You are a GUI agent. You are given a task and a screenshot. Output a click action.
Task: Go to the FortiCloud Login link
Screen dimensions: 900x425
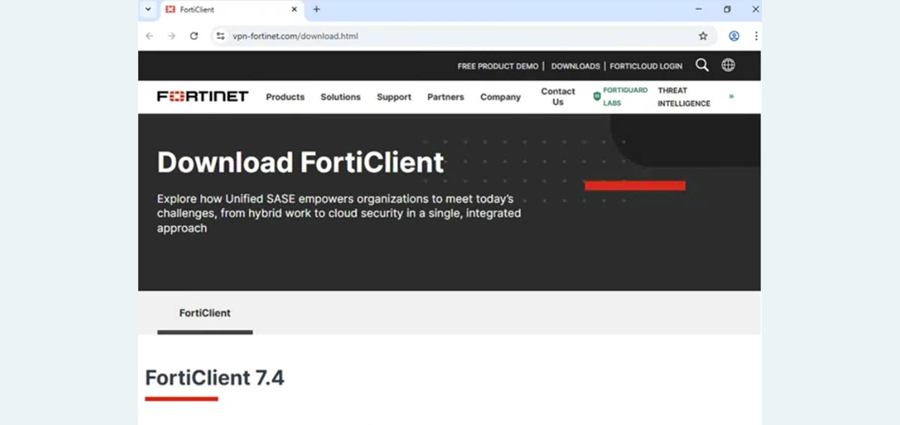[x=646, y=66]
